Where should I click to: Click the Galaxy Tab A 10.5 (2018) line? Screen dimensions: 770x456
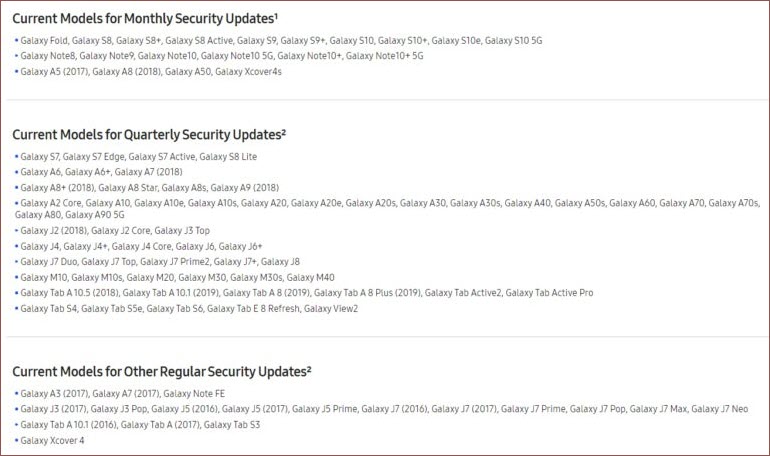pyautogui.click(x=306, y=293)
